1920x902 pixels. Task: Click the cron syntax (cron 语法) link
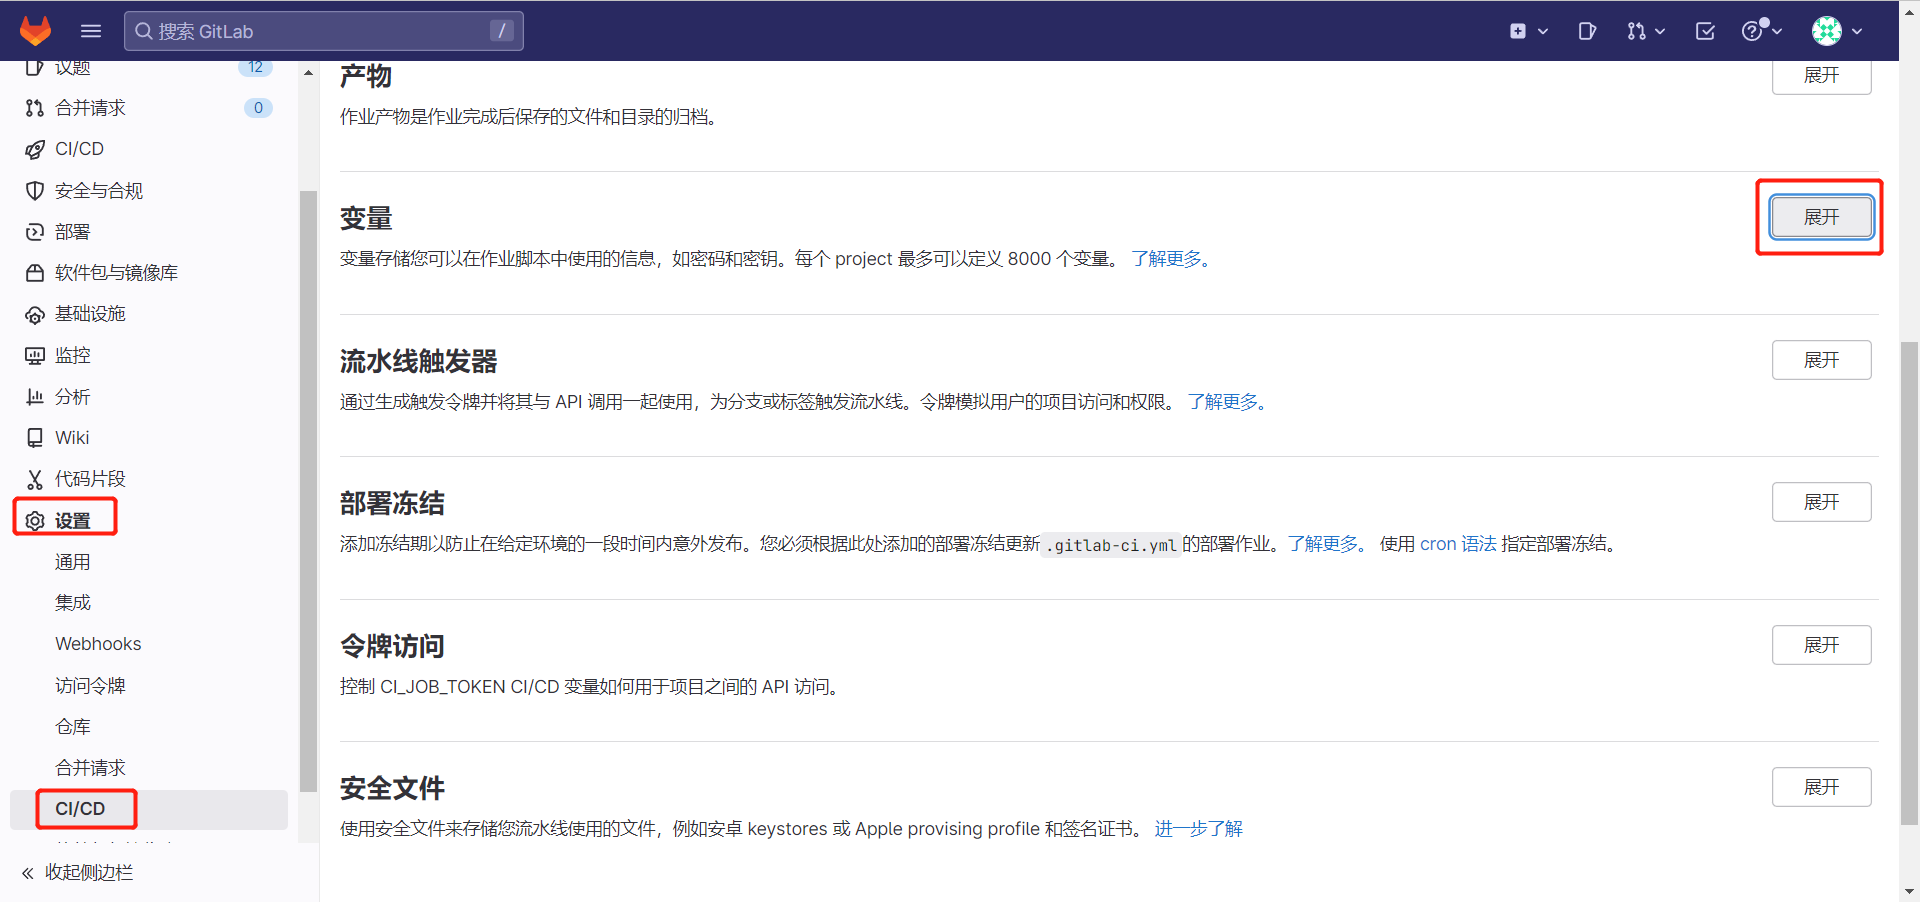[x=1458, y=544]
